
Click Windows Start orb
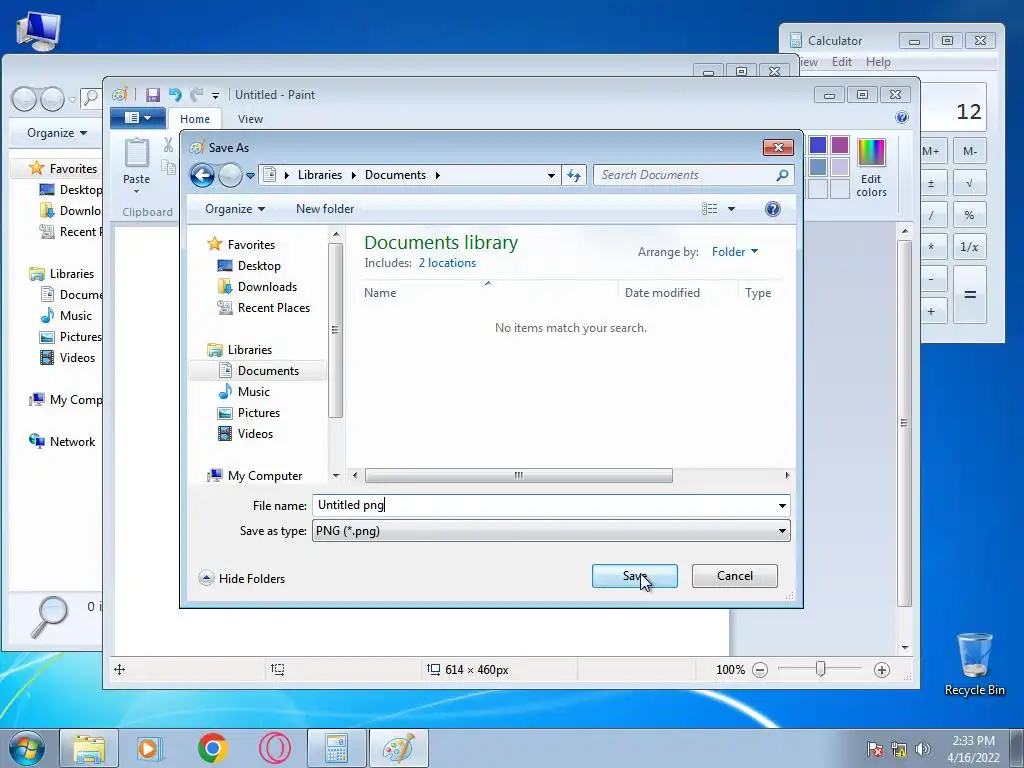click(27, 748)
